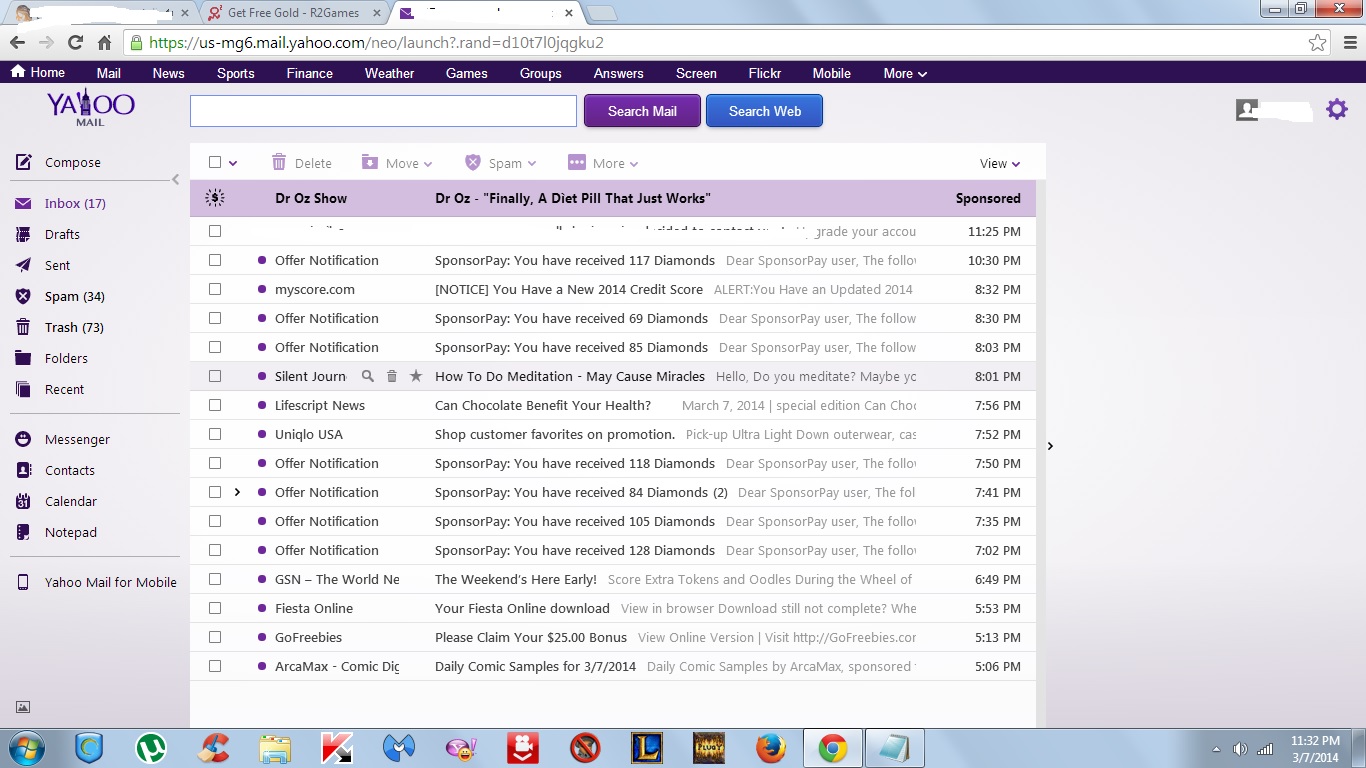Expand the 84 Diamonds conversation thread arrow
1366x768 pixels.
coord(237,492)
